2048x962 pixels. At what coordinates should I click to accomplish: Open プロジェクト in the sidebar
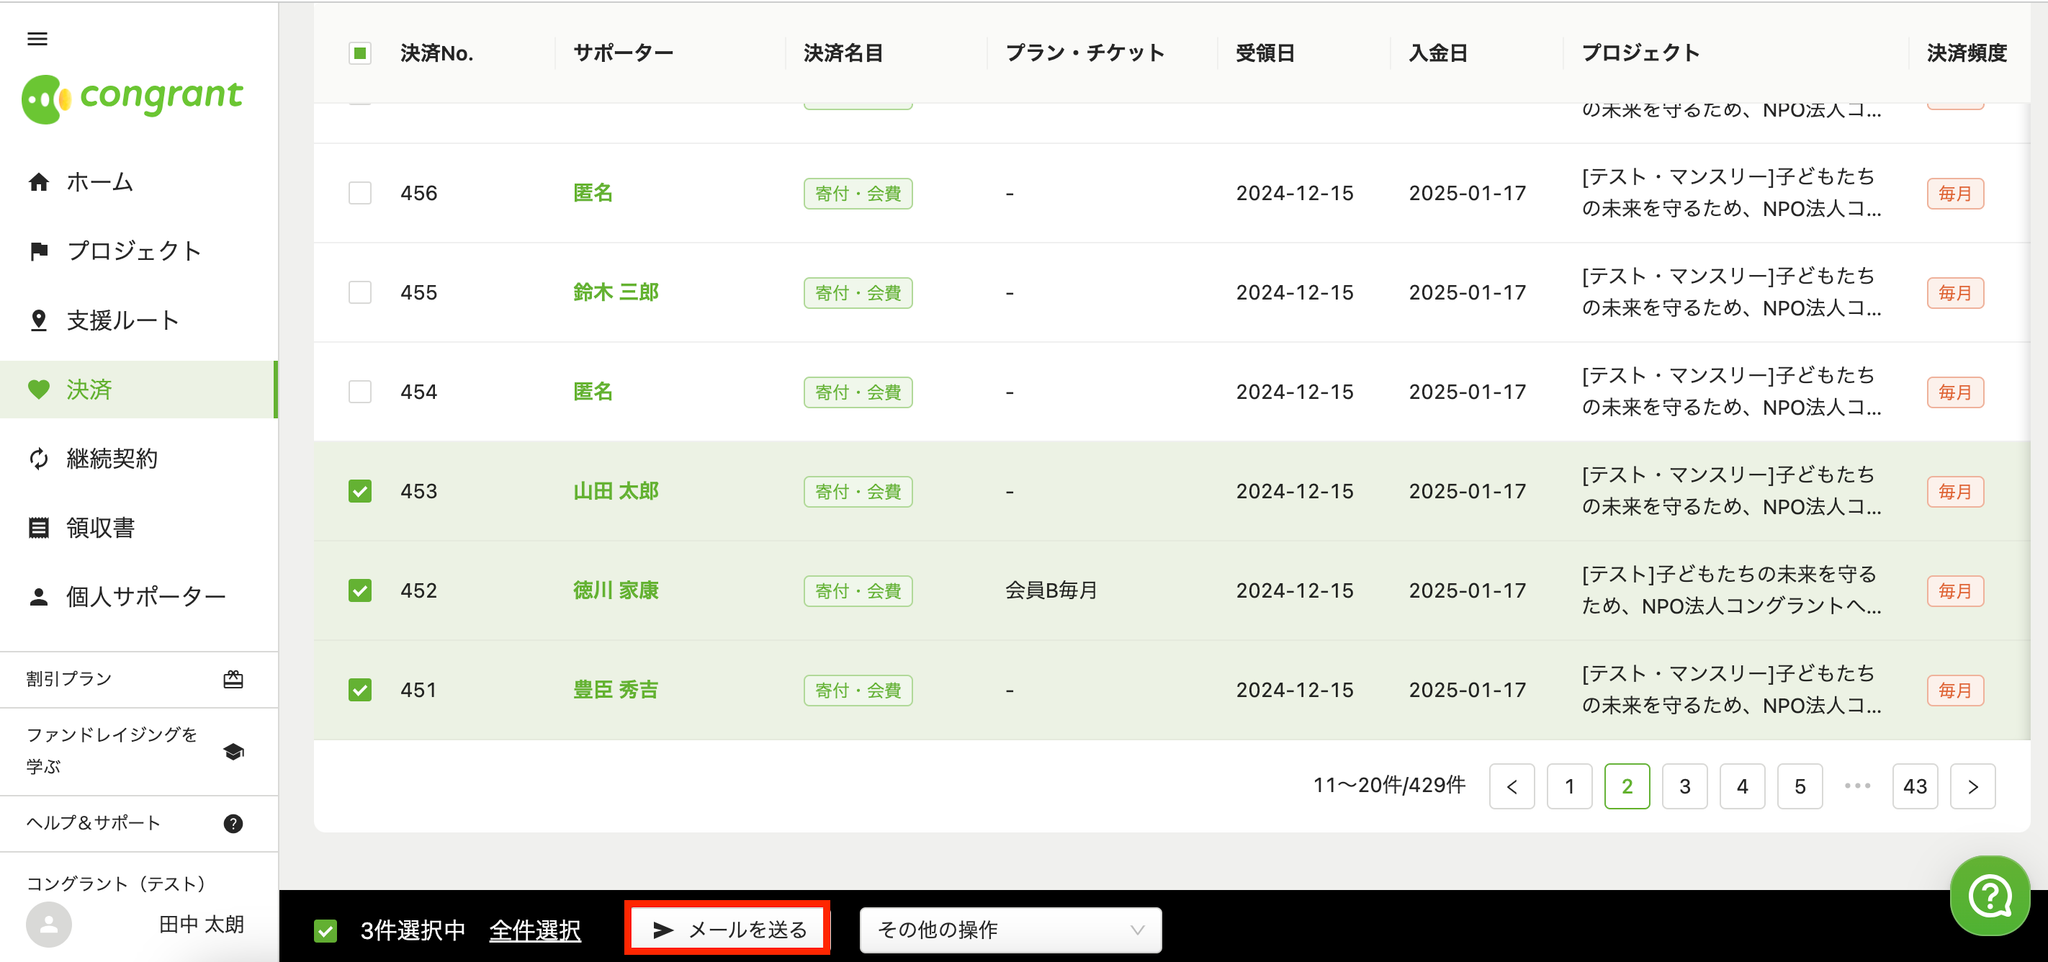coord(139,251)
